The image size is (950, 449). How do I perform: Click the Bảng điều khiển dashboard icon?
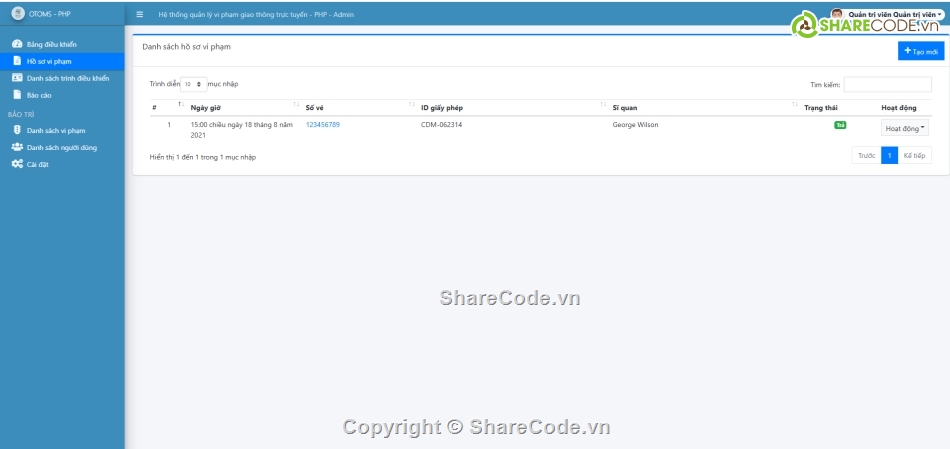pyautogui.click(x=17, y=45)
